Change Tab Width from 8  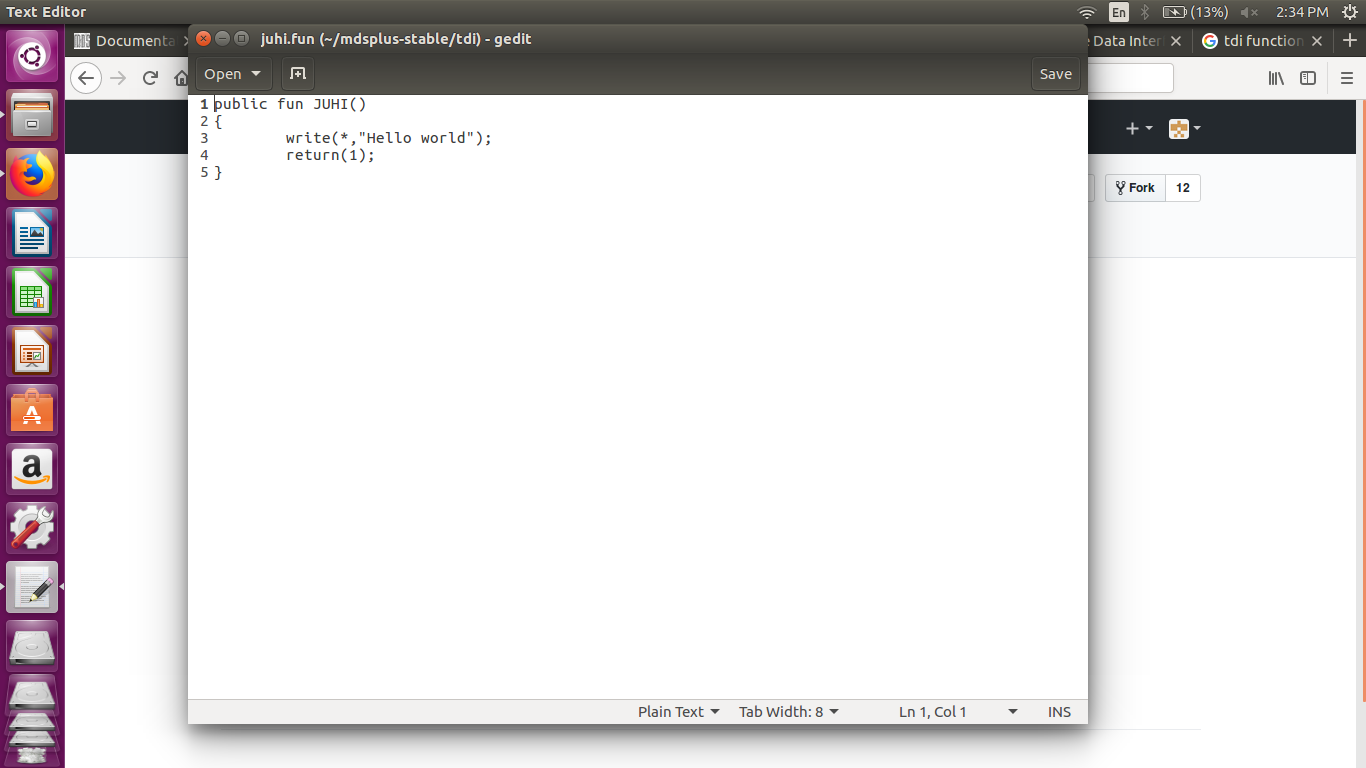pyautogui.click(x=788, y=711)
